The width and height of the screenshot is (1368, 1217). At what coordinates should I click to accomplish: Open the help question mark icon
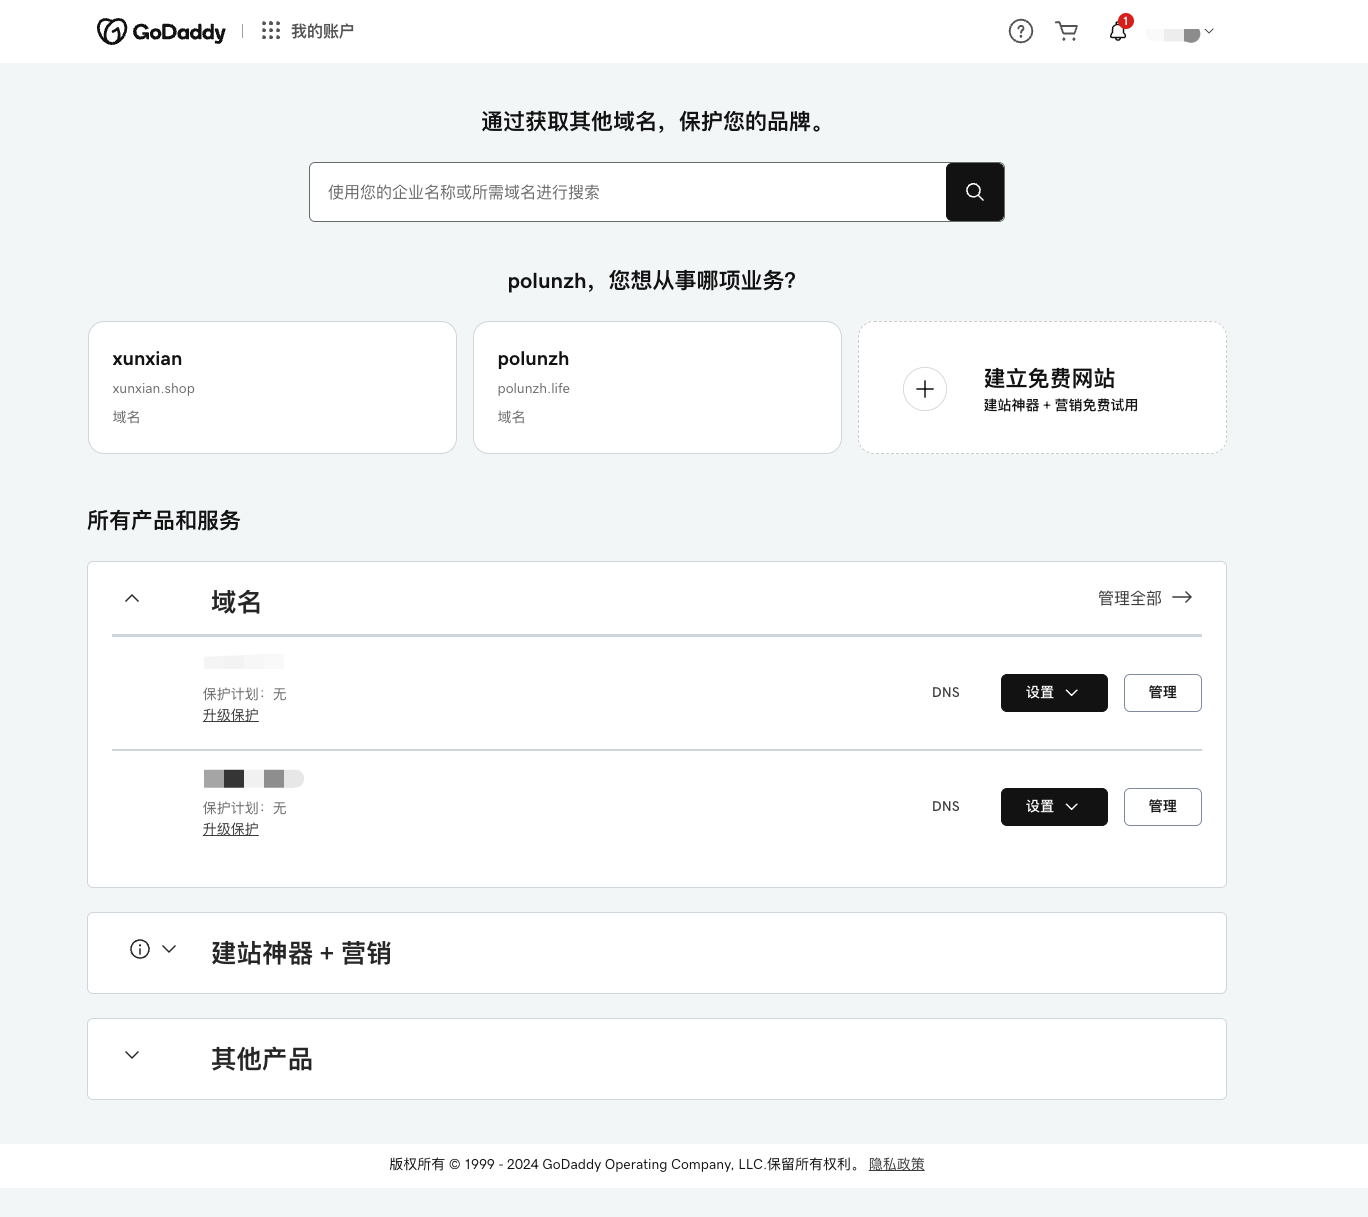(x=1020, y=32)
